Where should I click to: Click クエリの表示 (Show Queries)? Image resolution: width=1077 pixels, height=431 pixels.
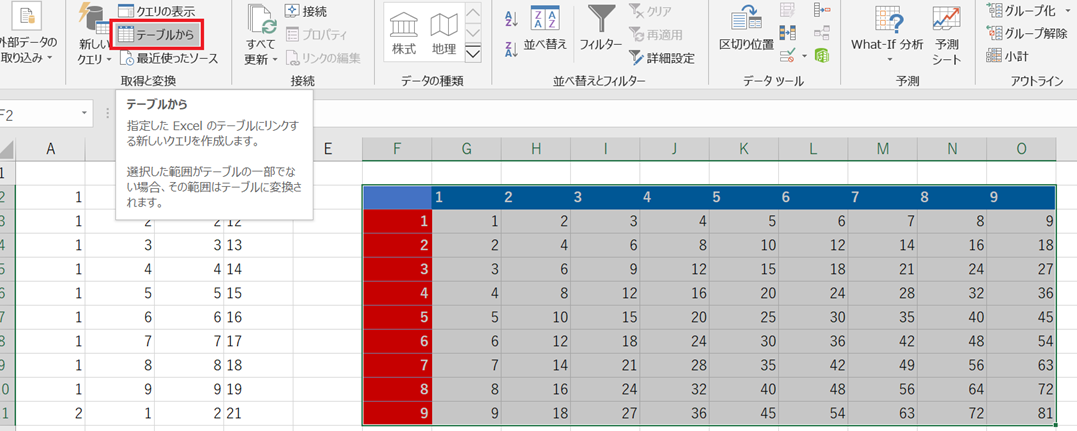pyautogui.click(x=156, y=11)
